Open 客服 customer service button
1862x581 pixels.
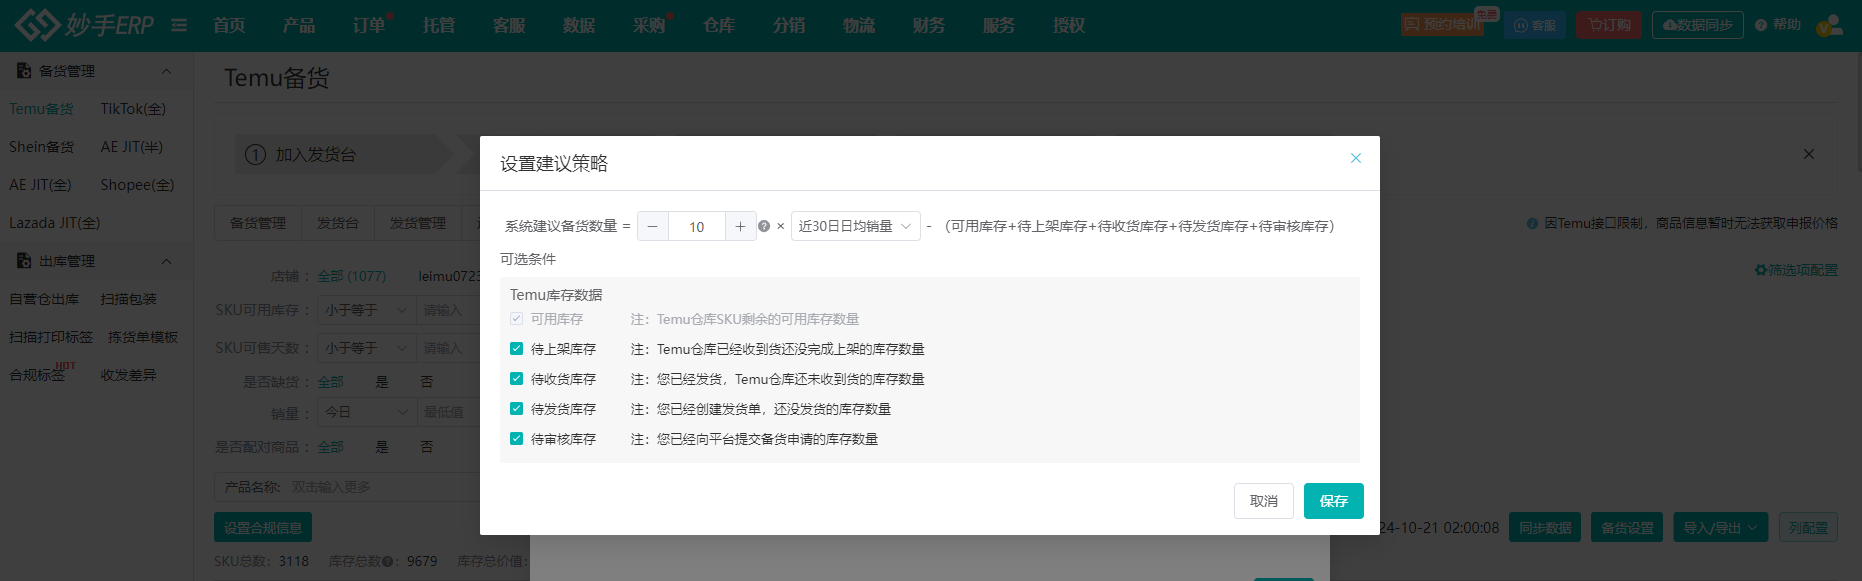point(1535,25)
